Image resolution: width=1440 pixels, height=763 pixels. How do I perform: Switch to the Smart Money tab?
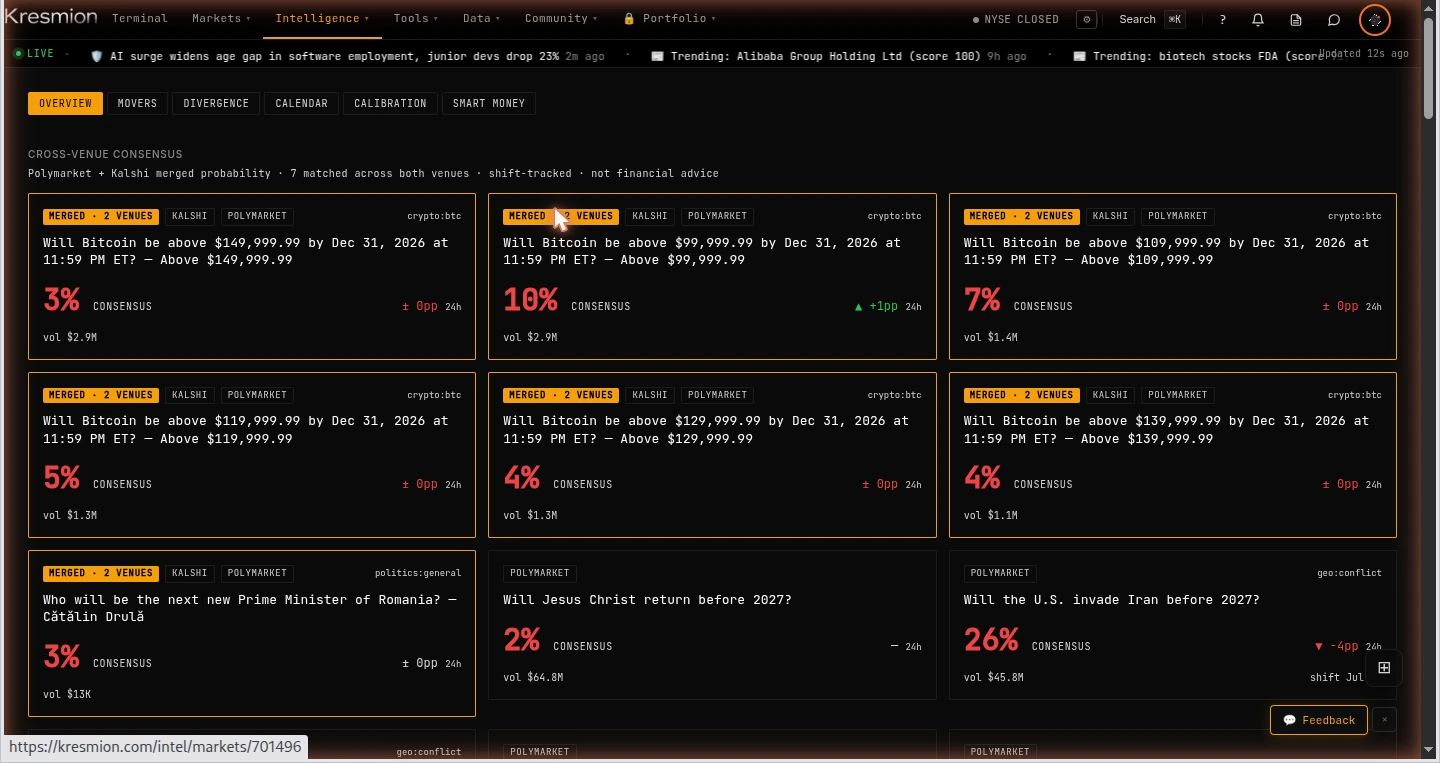point(489,103)
